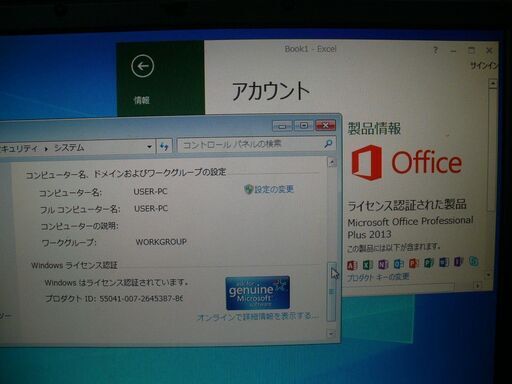
Task: Click the PowerPoint icon in included products
Action: pos(413,263)
